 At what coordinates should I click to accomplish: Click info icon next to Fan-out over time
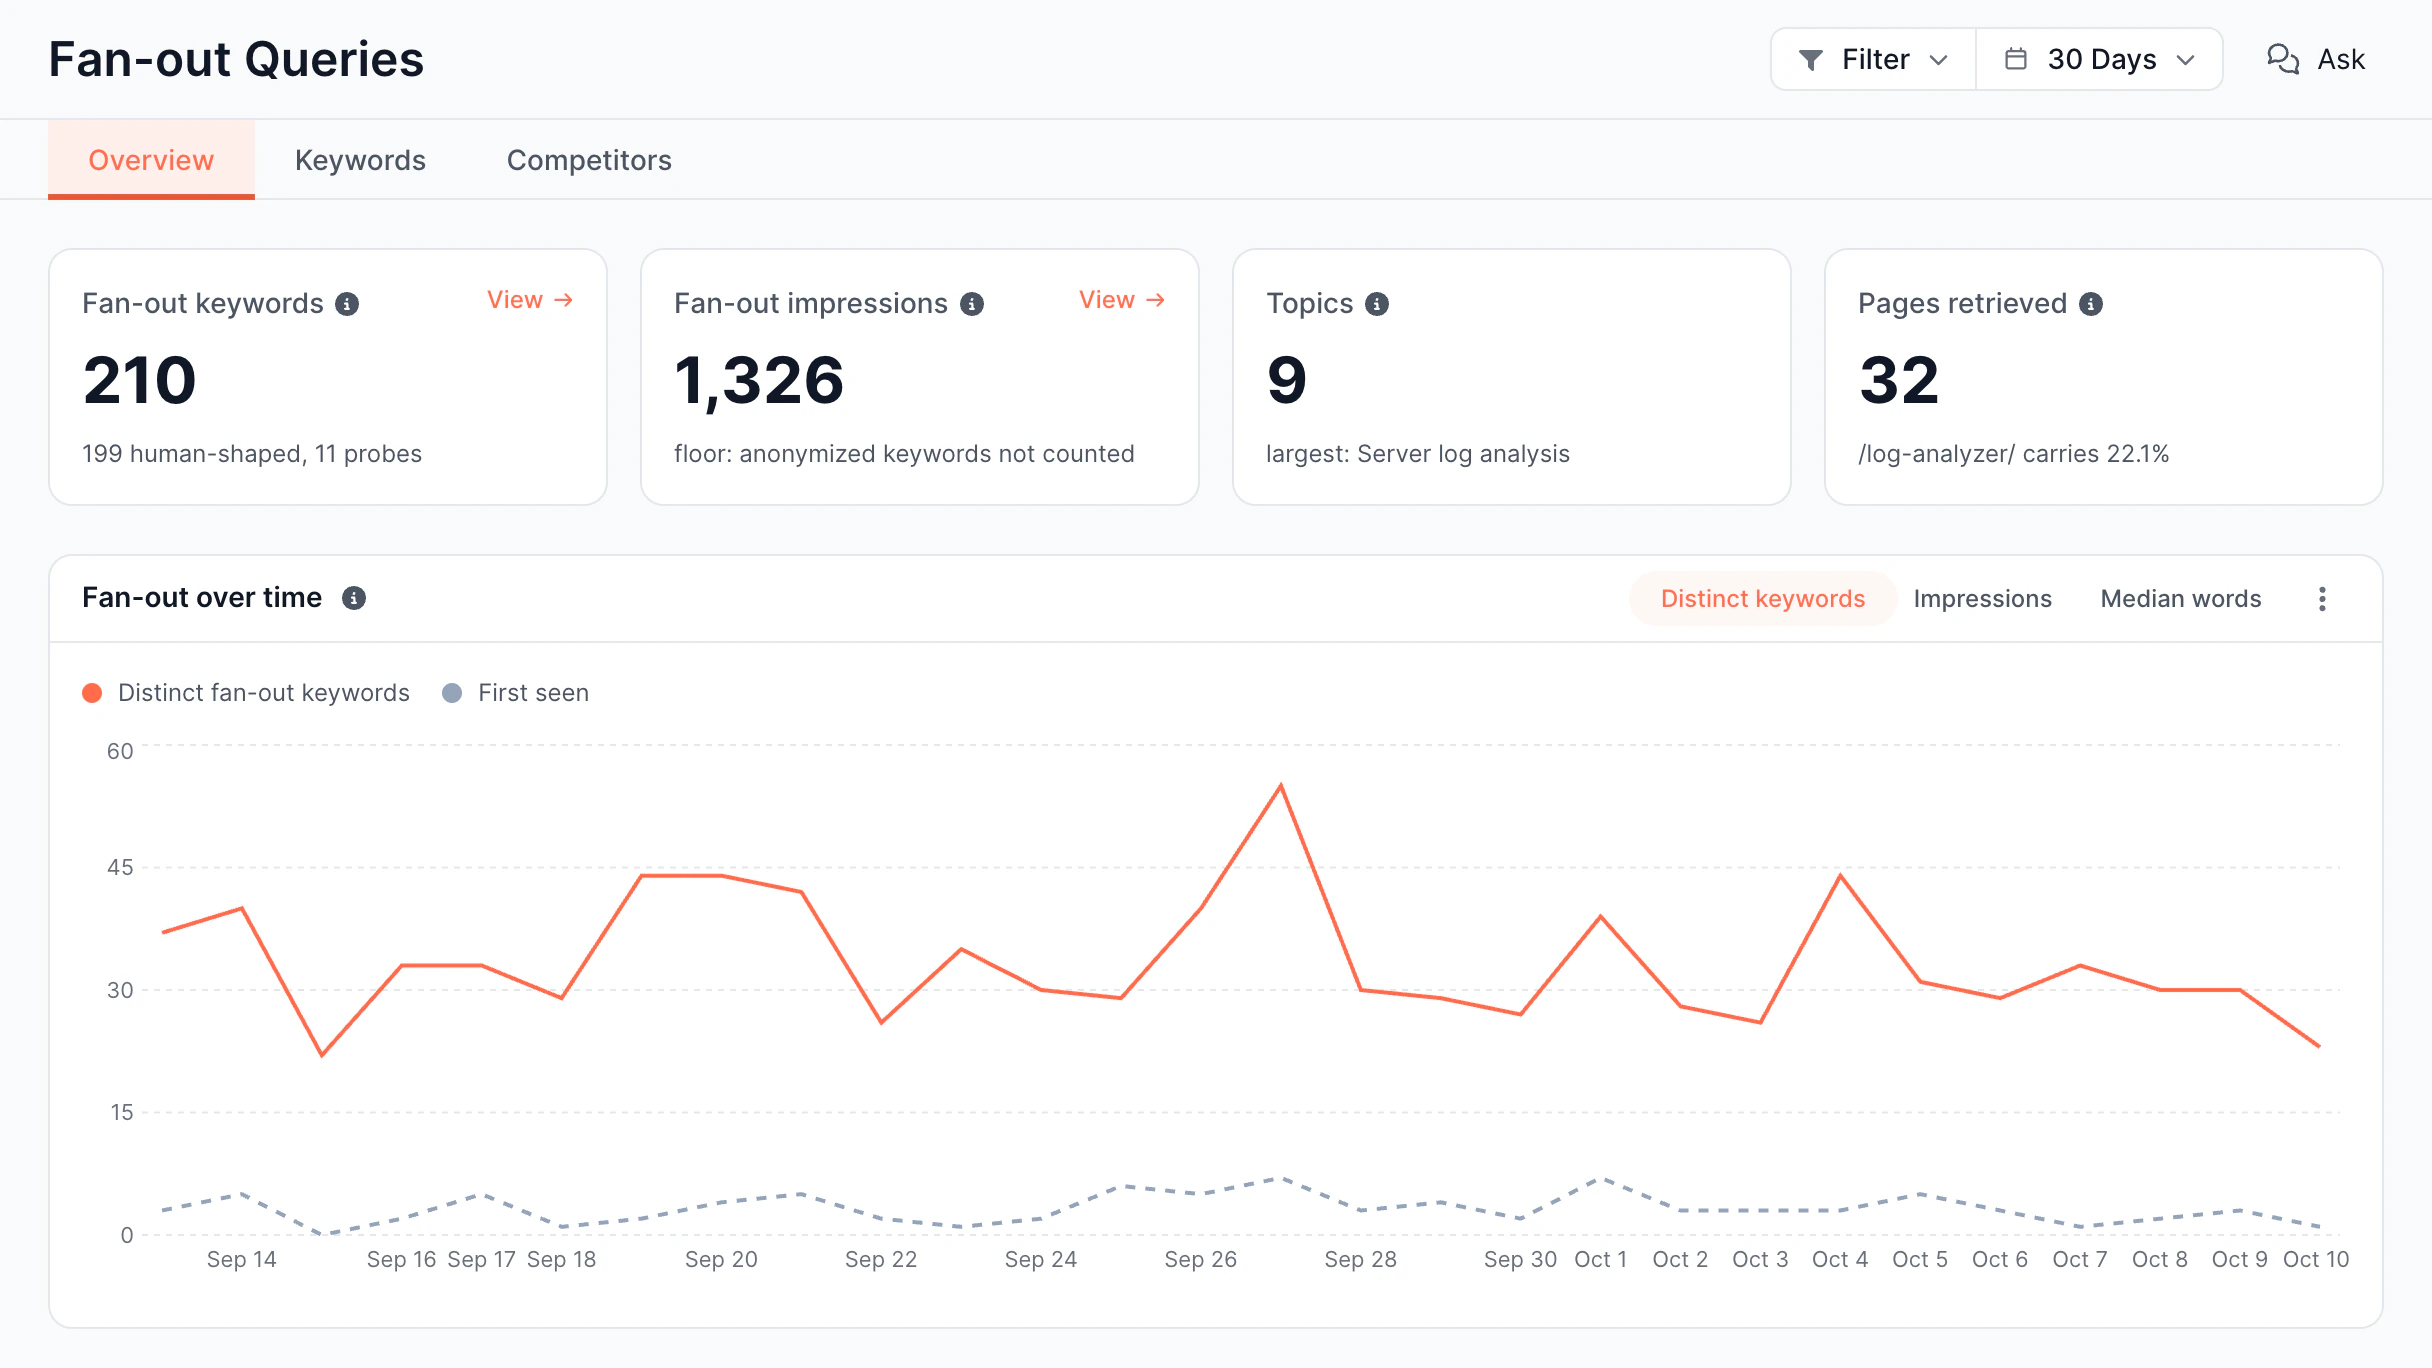(x=354, y=598)
